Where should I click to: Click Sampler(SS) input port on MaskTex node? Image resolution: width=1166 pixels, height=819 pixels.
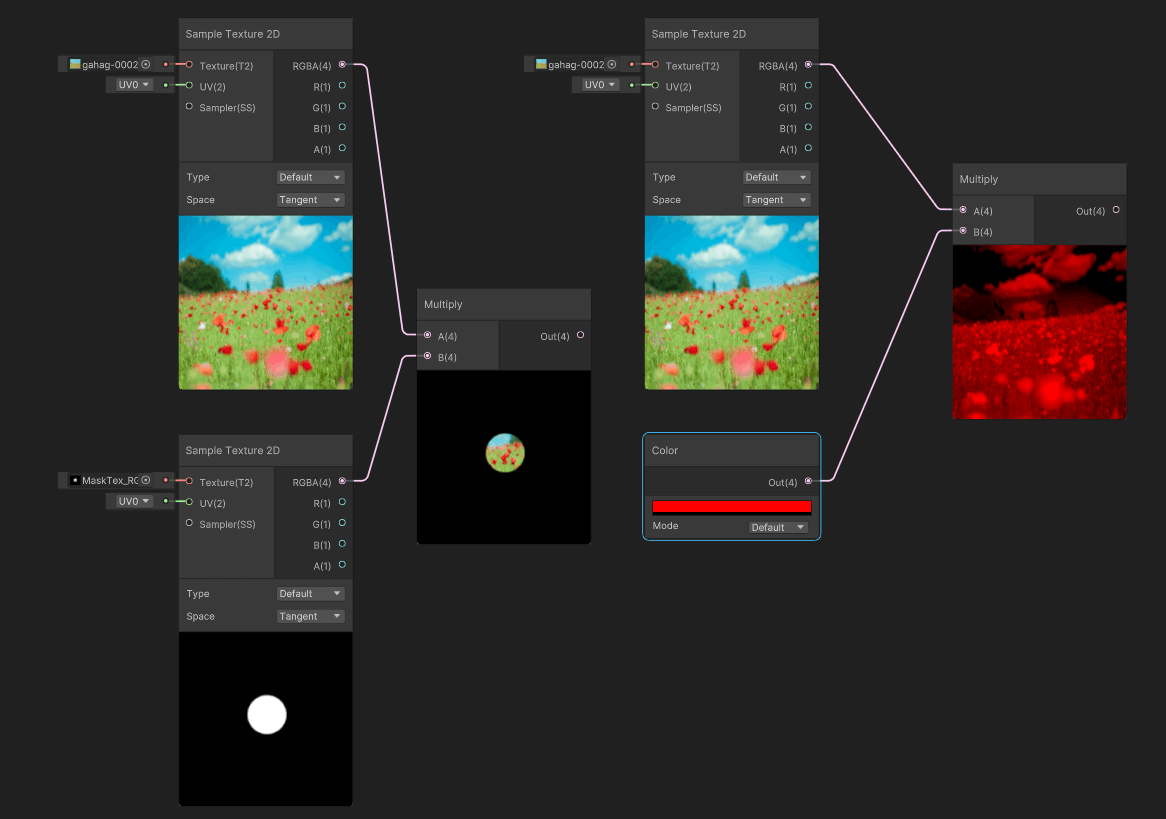coord(190,523)
